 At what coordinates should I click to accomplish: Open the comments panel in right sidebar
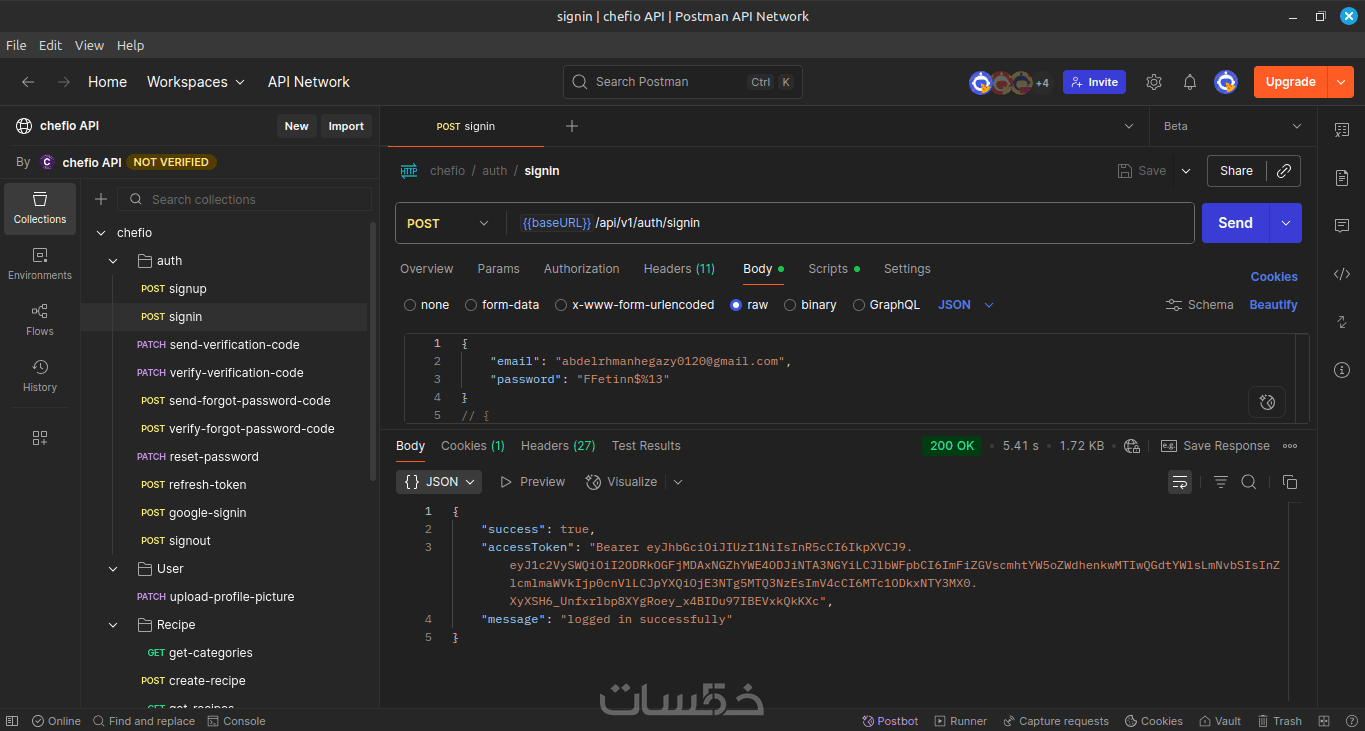click(1341, 226)
